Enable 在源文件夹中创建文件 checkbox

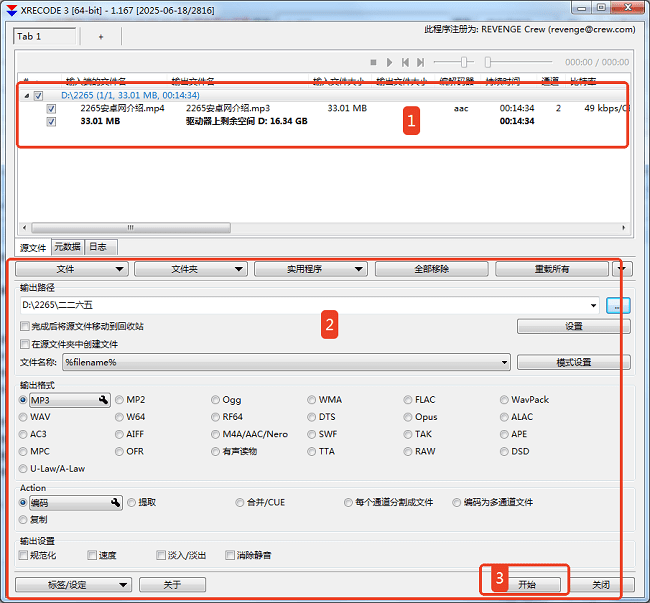click(x=25, y=344)
